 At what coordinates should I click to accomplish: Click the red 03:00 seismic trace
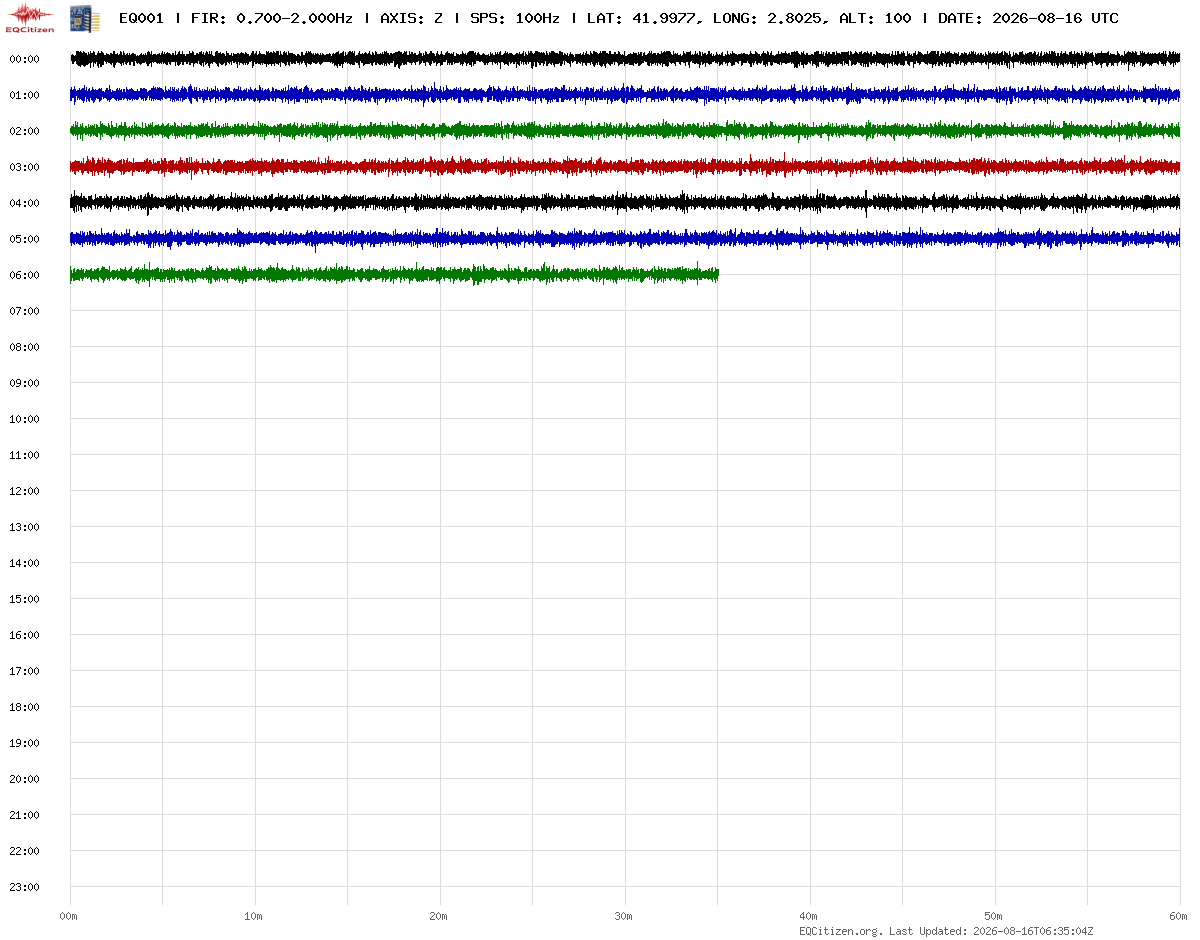625,166
